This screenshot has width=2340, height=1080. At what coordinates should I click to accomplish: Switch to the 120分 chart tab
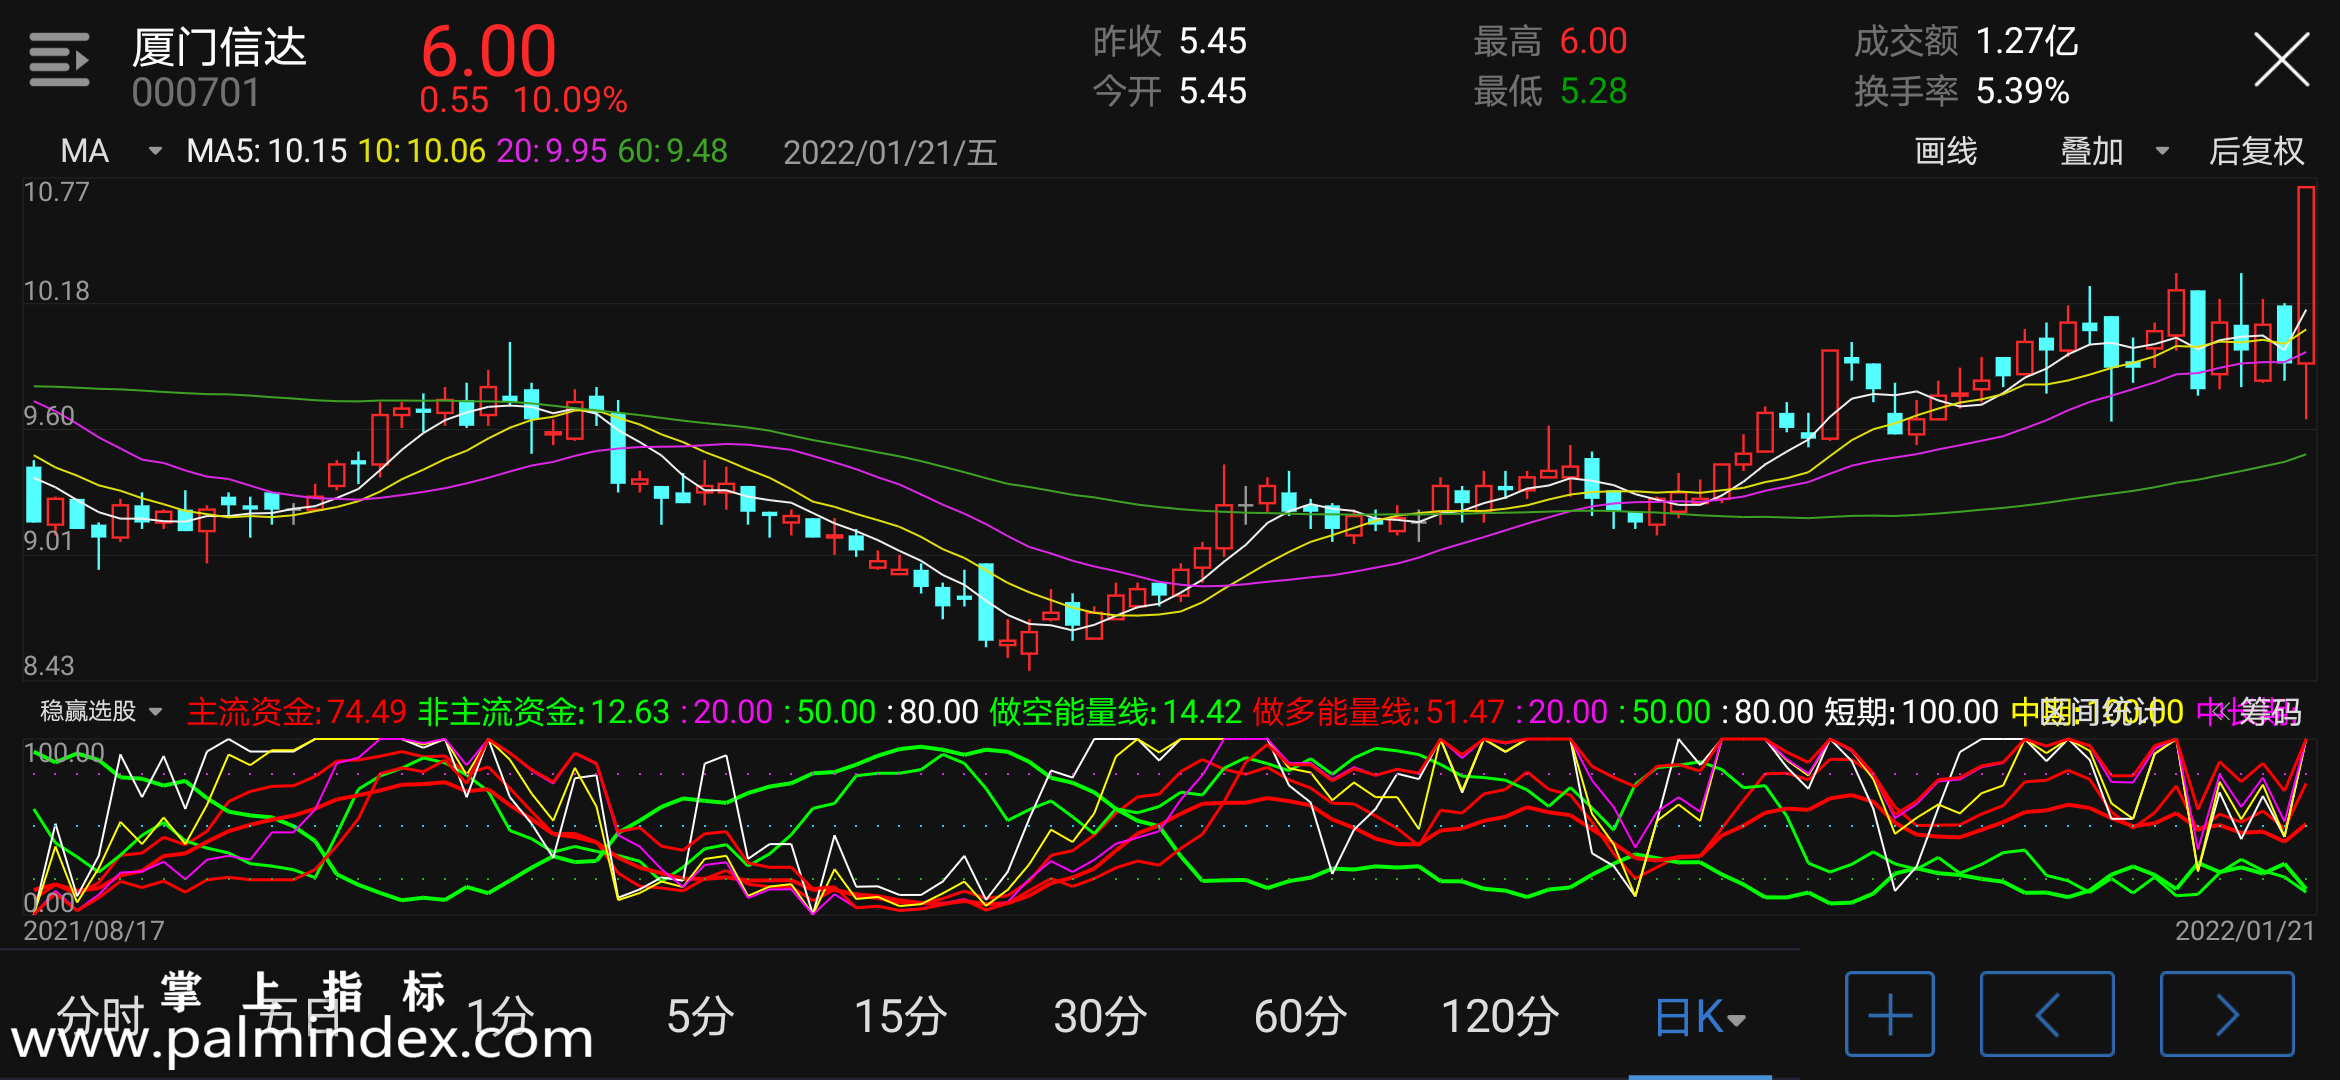pyautogui.click(x=1500, y=1016)
